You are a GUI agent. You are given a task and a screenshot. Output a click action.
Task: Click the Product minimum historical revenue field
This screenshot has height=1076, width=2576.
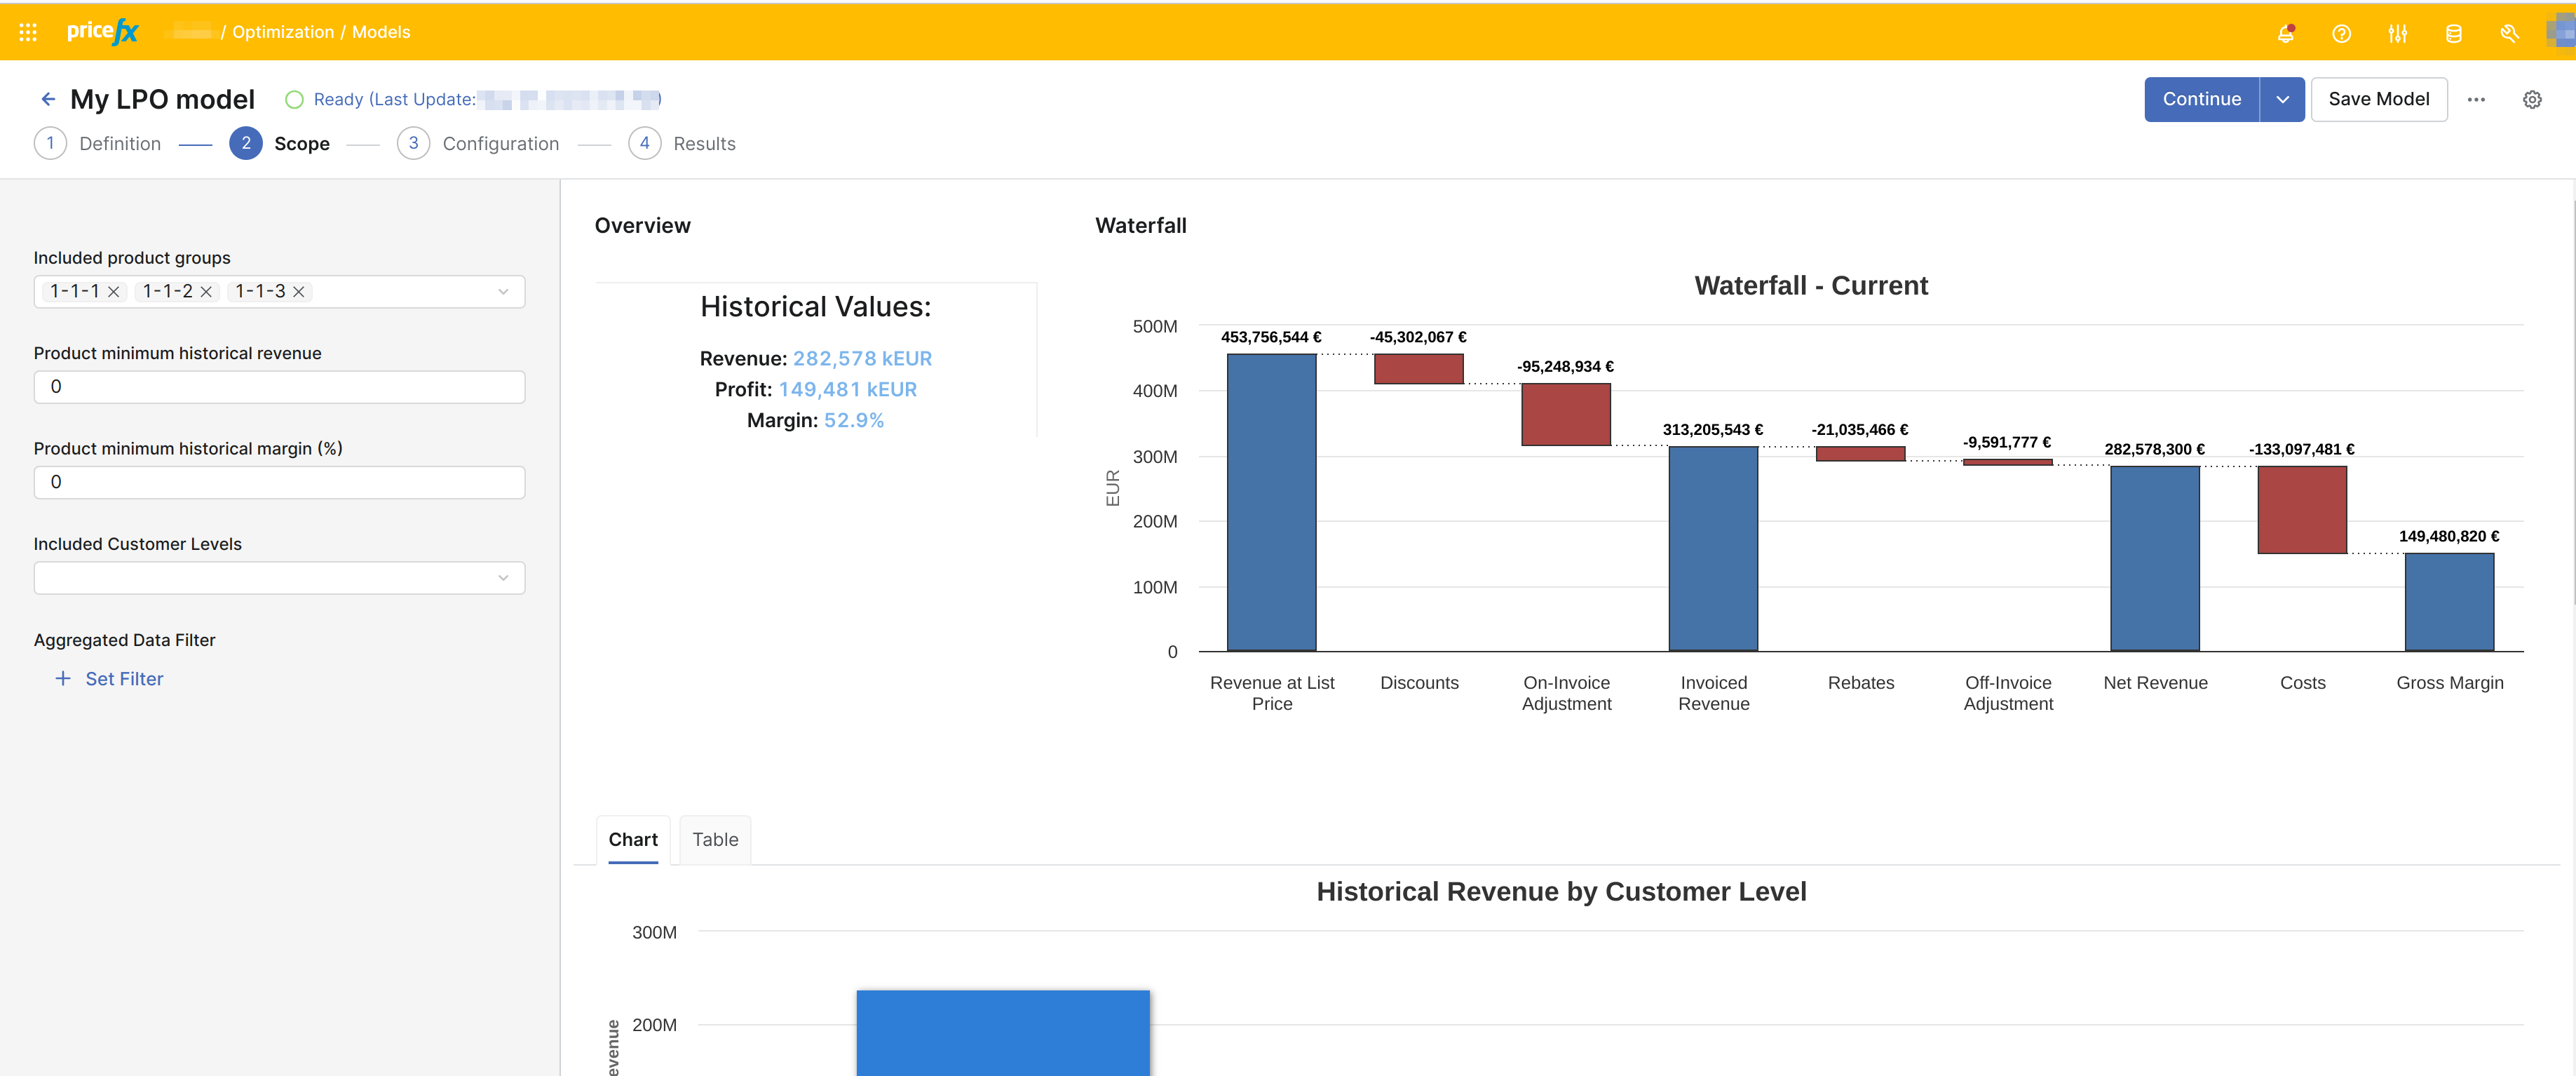click(x=279, y=387)
